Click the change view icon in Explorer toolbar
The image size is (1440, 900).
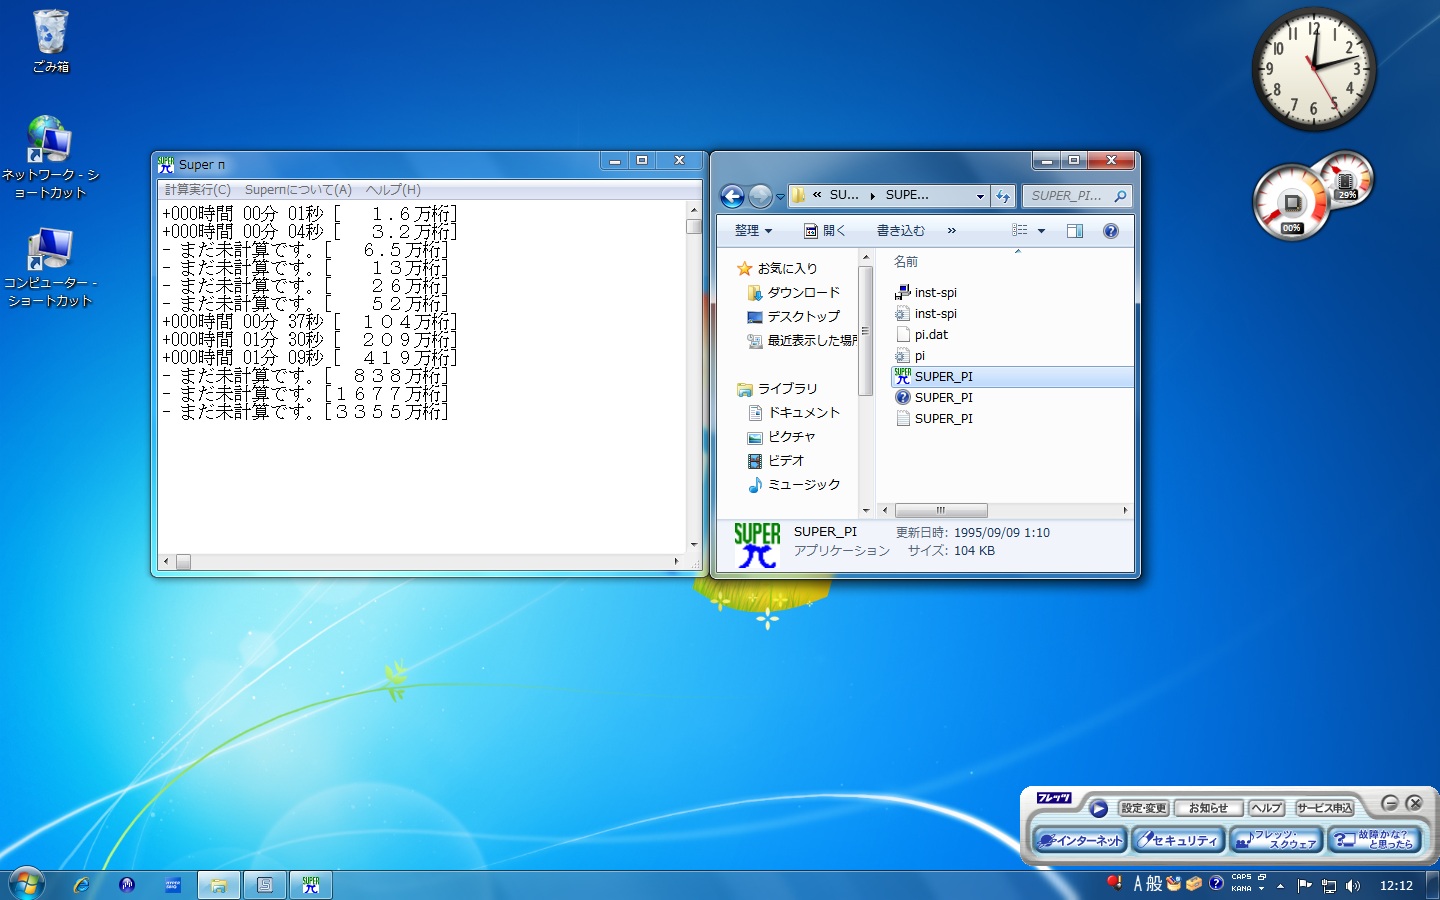(x=1020, y=231)
